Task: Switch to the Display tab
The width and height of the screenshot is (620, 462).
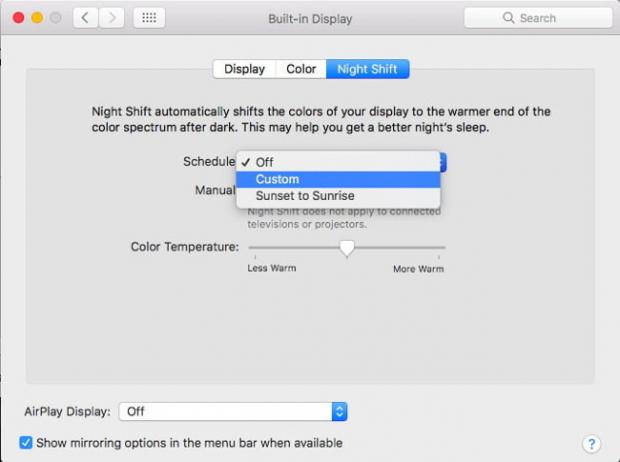Action: (x=244, y=69)
